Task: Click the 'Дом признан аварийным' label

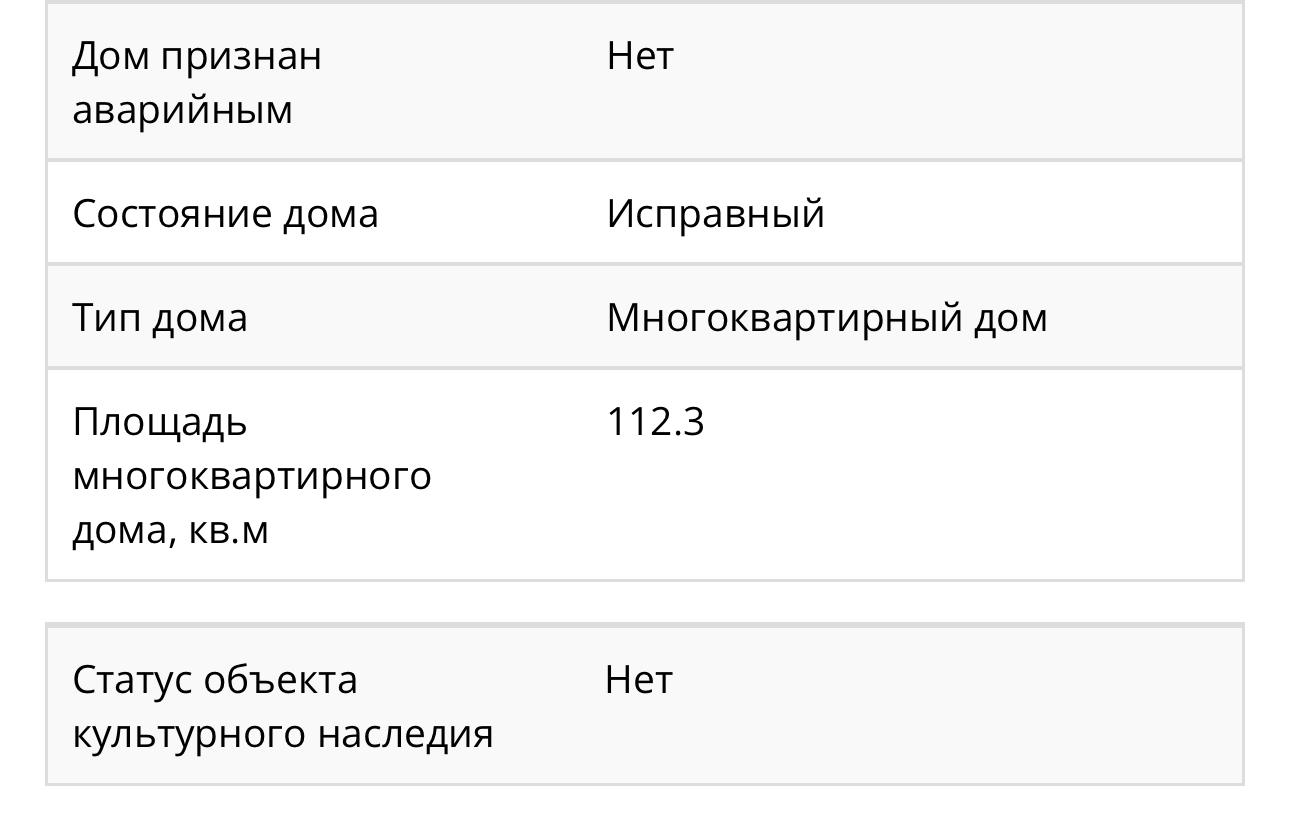Action: click(x=197, y=82)
